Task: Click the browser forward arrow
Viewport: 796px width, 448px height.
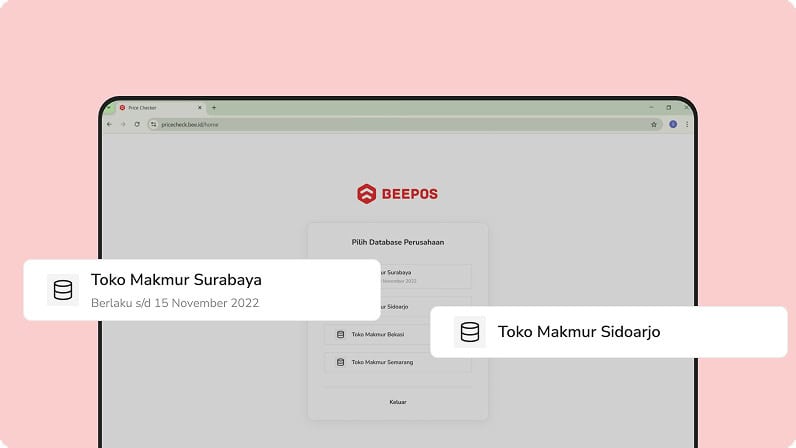Action: click(123, 124)
